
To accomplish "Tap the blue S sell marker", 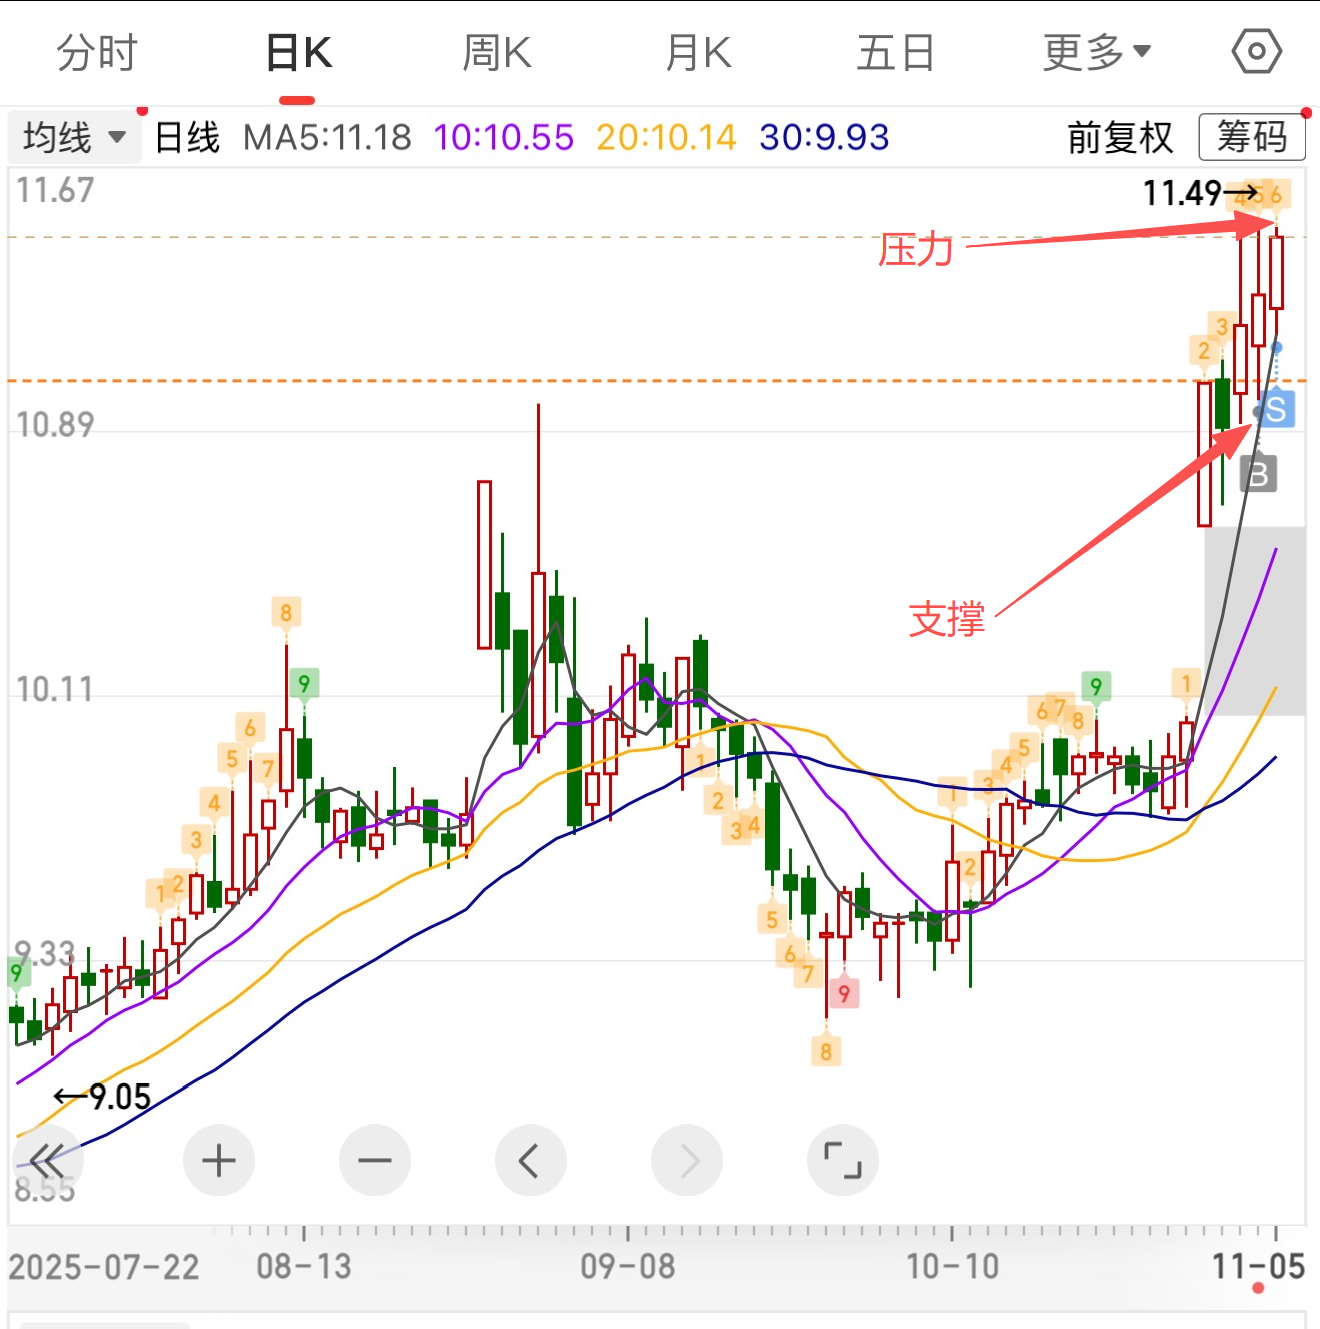I will [x=1276, y=410].
